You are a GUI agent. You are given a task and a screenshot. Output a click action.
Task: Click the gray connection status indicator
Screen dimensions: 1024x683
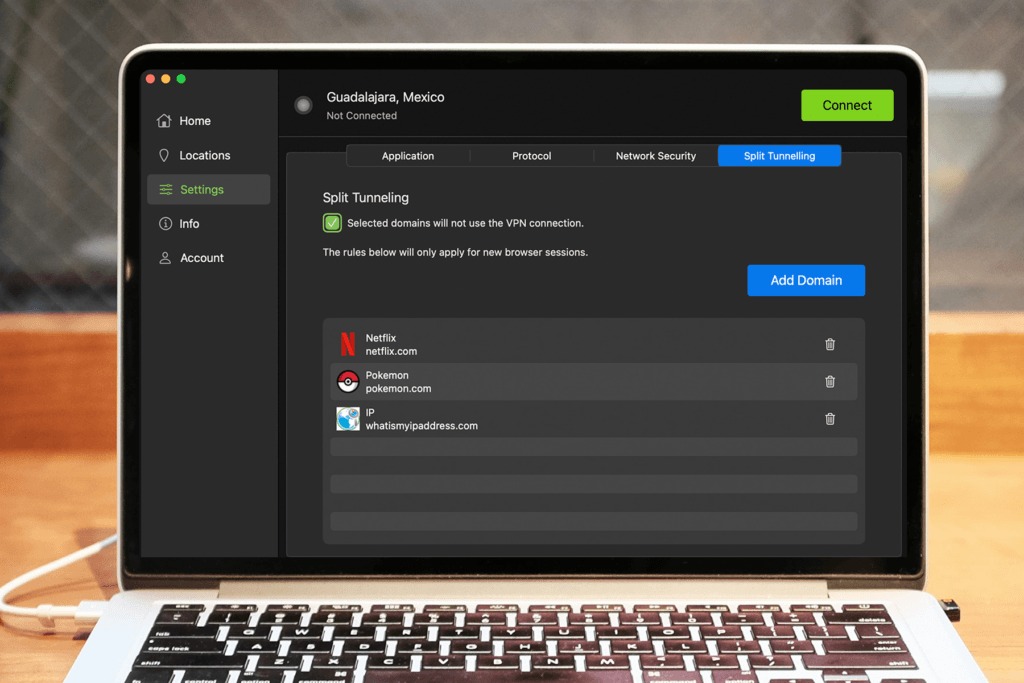303,104
